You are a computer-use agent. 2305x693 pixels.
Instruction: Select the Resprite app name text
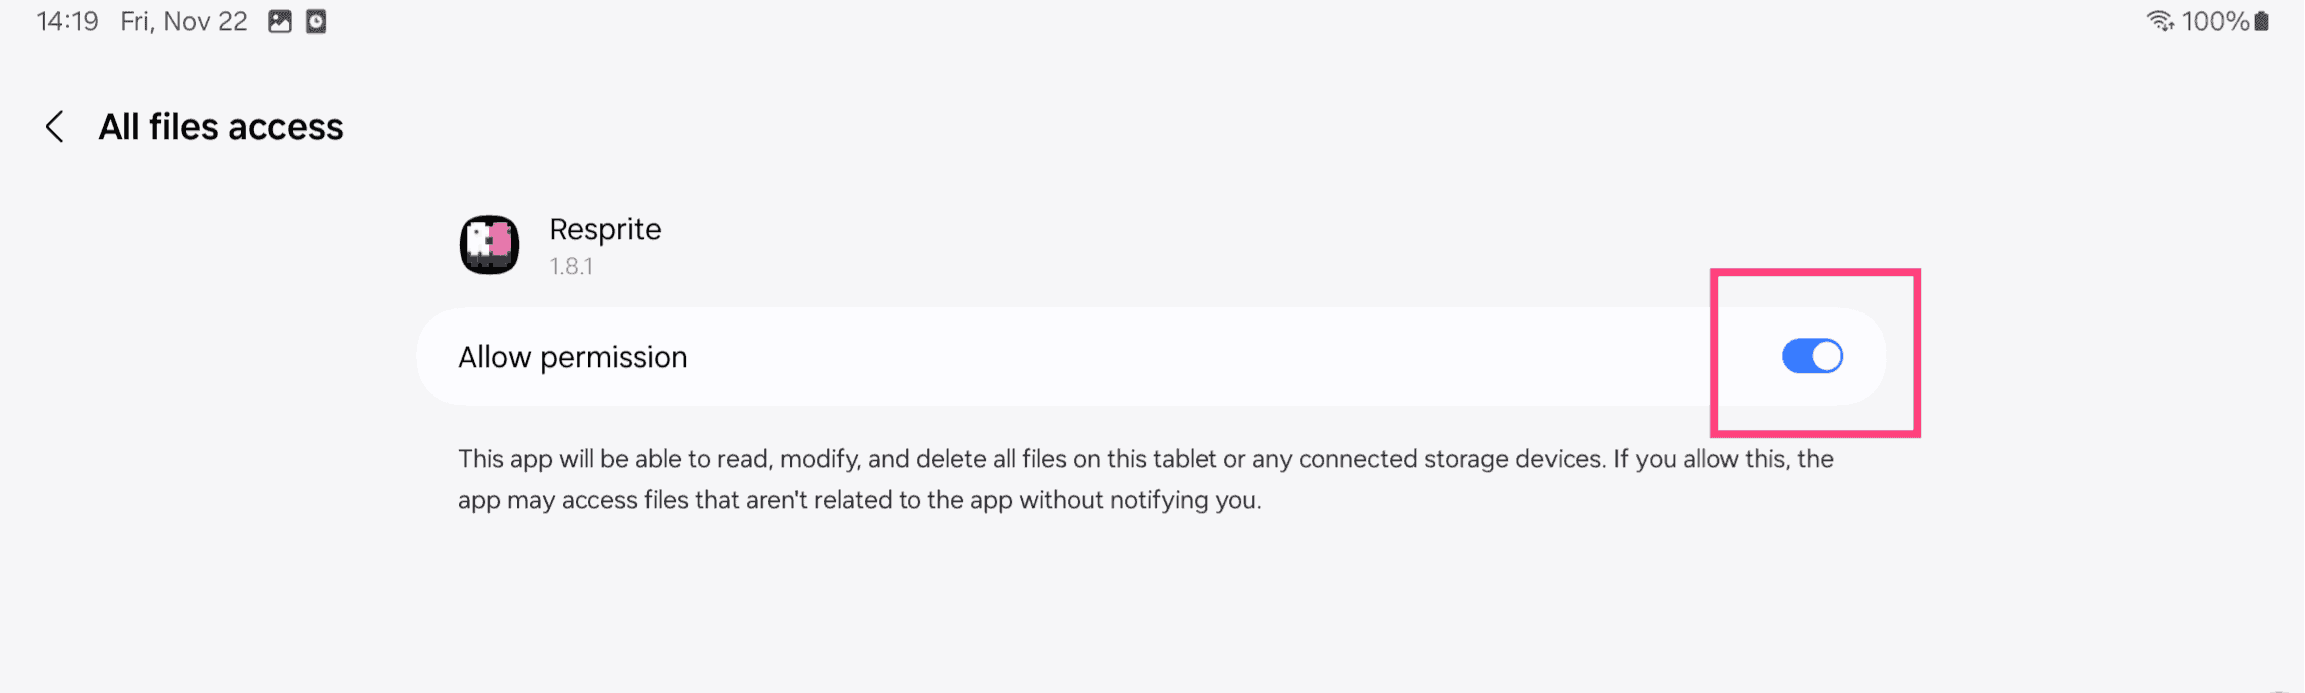click(x=604, y=229)
